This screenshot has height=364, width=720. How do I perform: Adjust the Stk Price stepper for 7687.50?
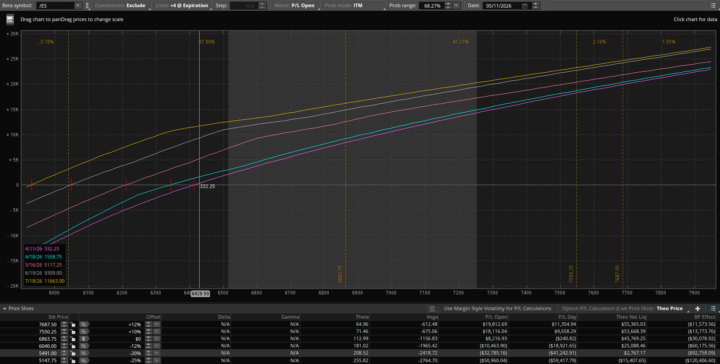[x=64, y=324]
